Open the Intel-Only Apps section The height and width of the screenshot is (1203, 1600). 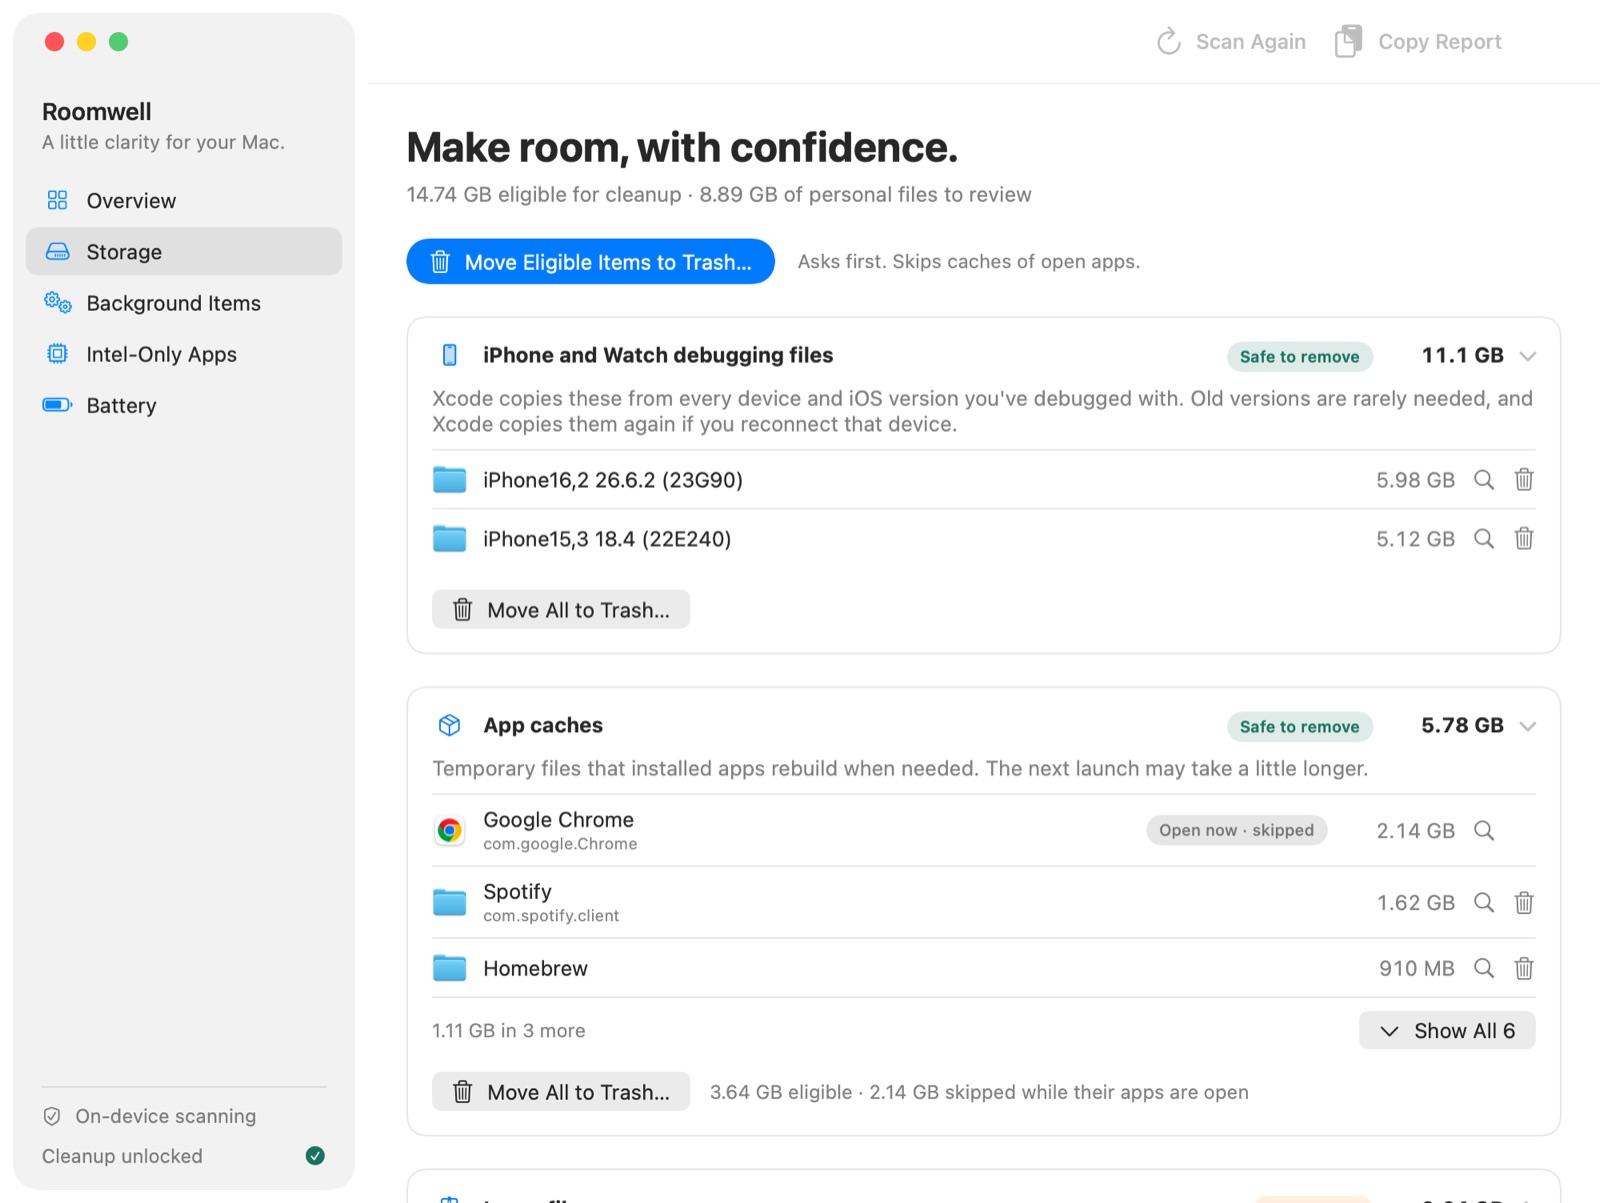click(184, 354)
